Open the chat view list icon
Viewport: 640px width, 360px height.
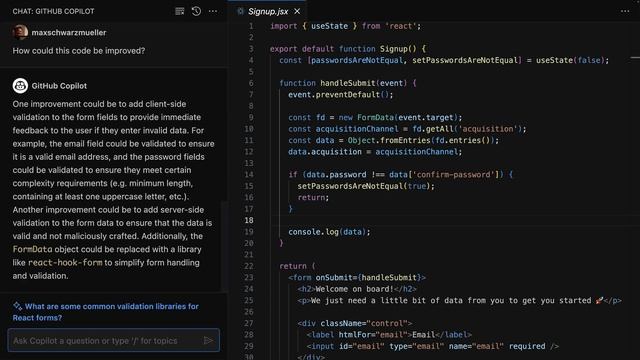tap(180, 11)
